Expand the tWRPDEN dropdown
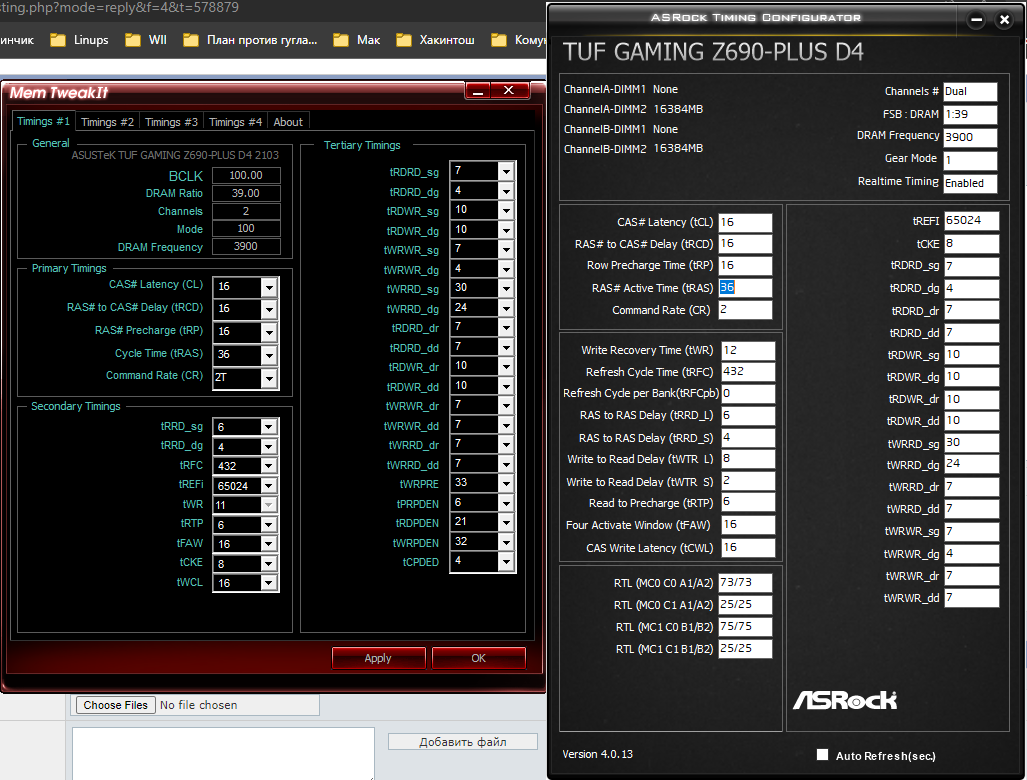 point(506,542)
